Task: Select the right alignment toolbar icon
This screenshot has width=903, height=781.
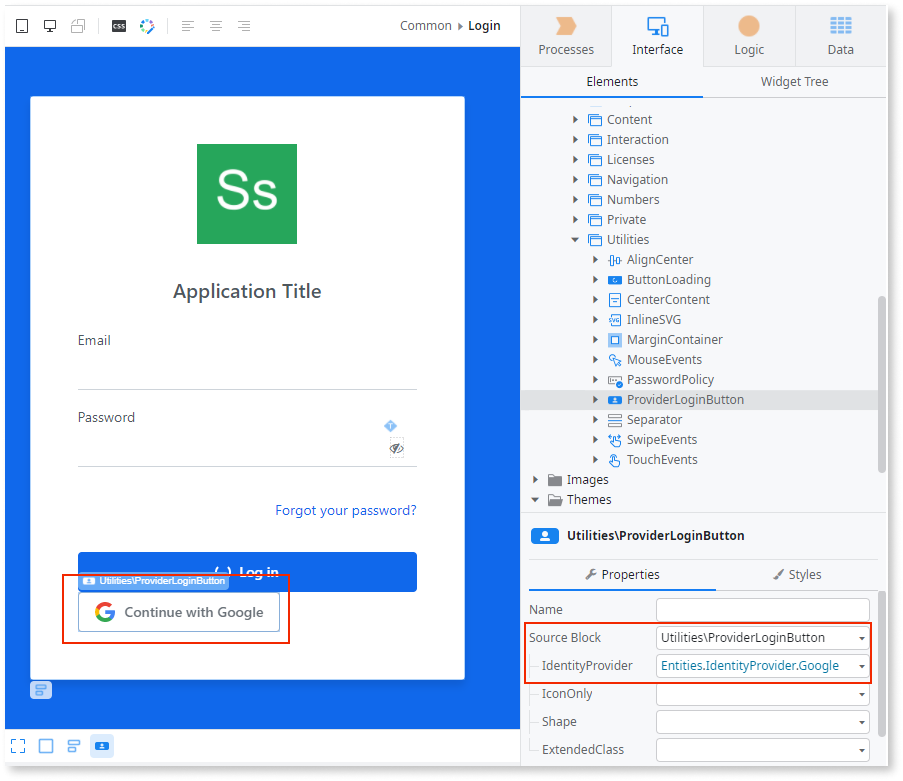Action: [x=243, y=25]
